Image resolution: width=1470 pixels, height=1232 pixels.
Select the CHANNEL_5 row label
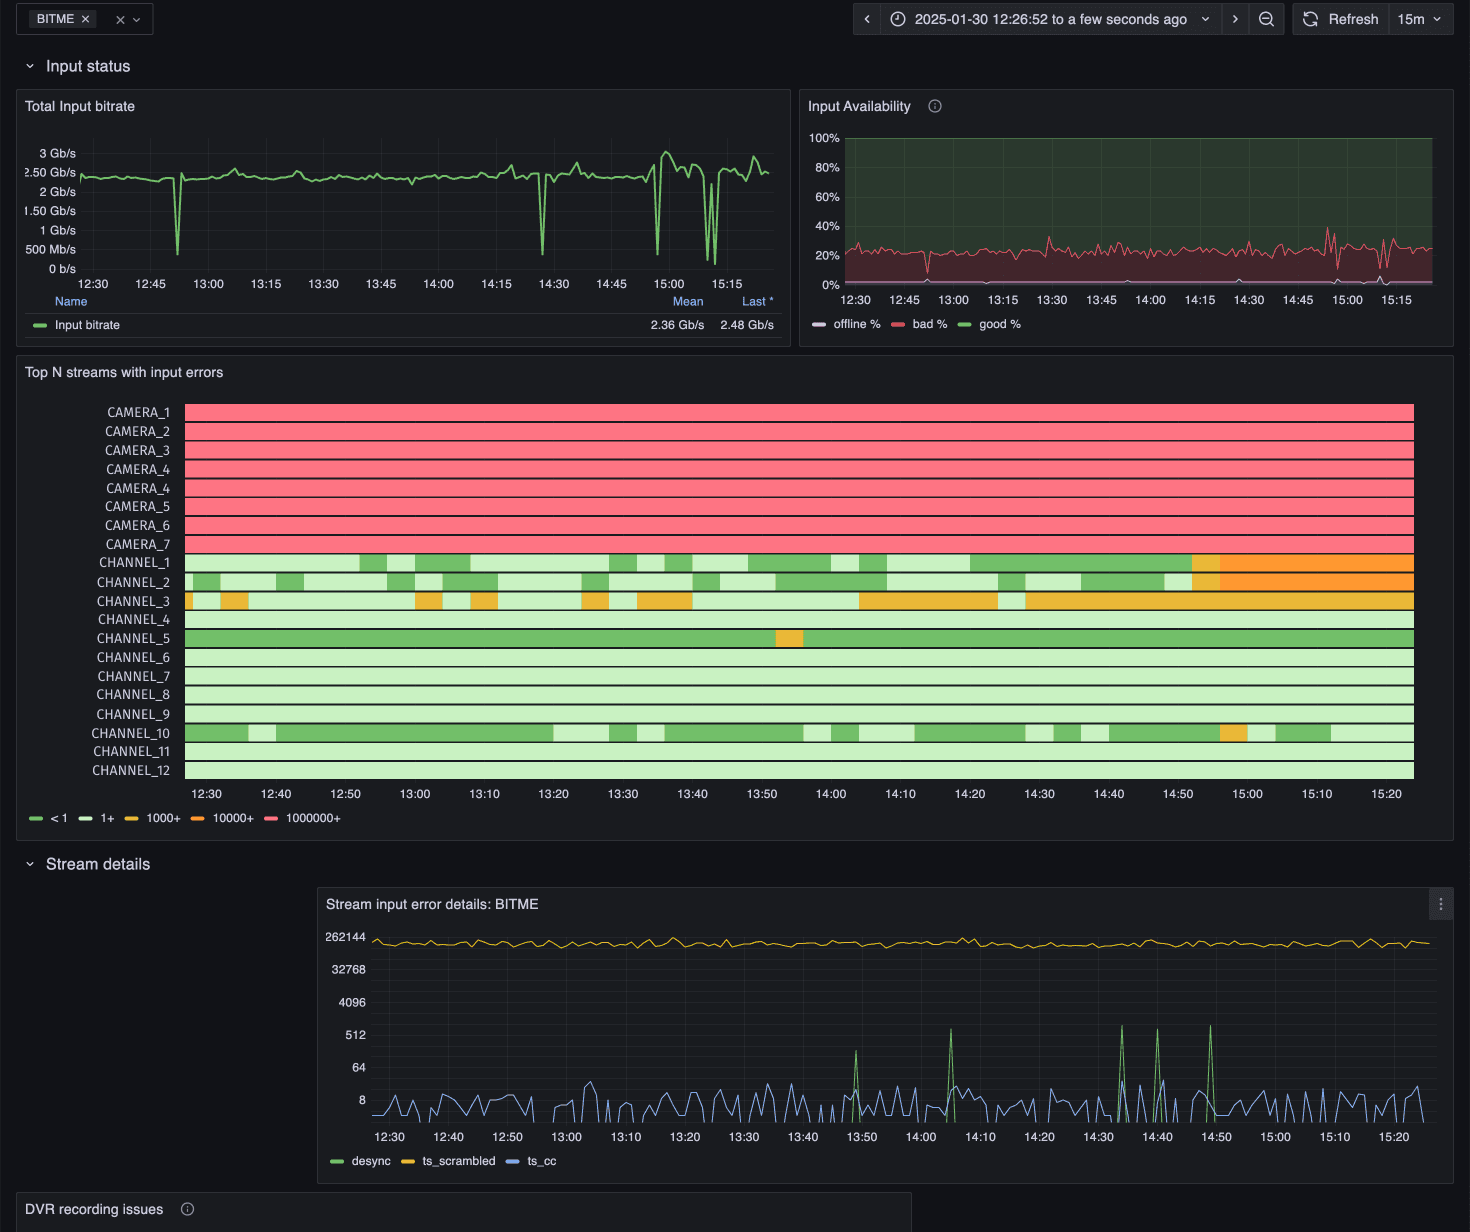(133, 638)
